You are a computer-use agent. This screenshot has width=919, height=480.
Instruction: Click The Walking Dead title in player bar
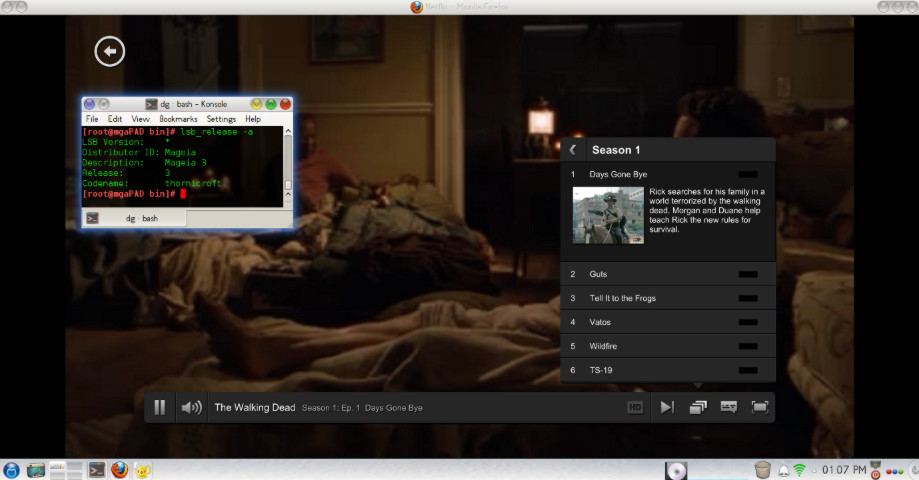(255, 407)
